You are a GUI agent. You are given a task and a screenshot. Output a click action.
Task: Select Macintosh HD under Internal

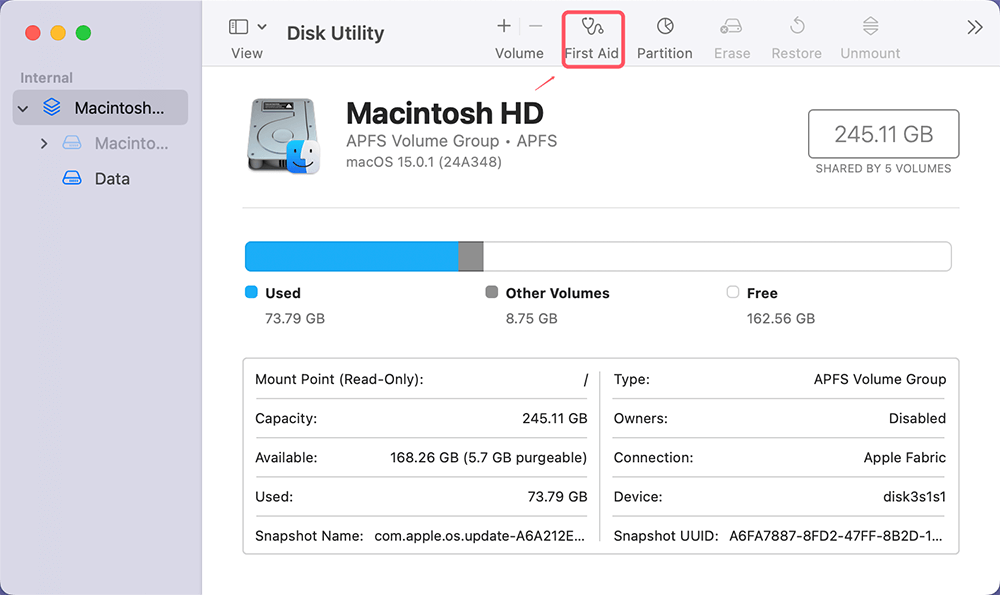coord(100,108)
